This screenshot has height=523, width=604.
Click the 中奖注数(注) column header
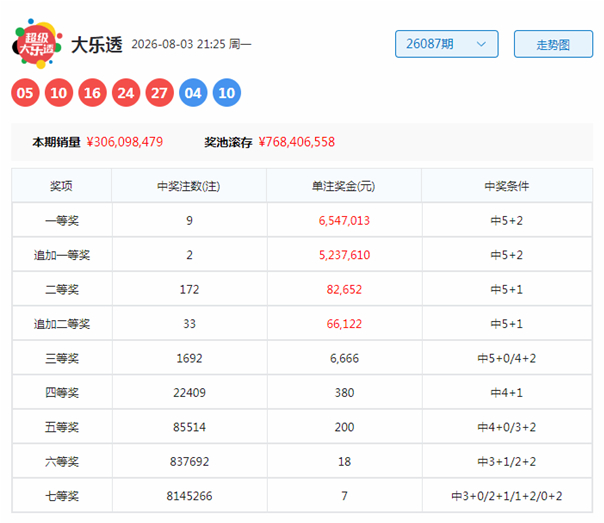click(189, 186)
